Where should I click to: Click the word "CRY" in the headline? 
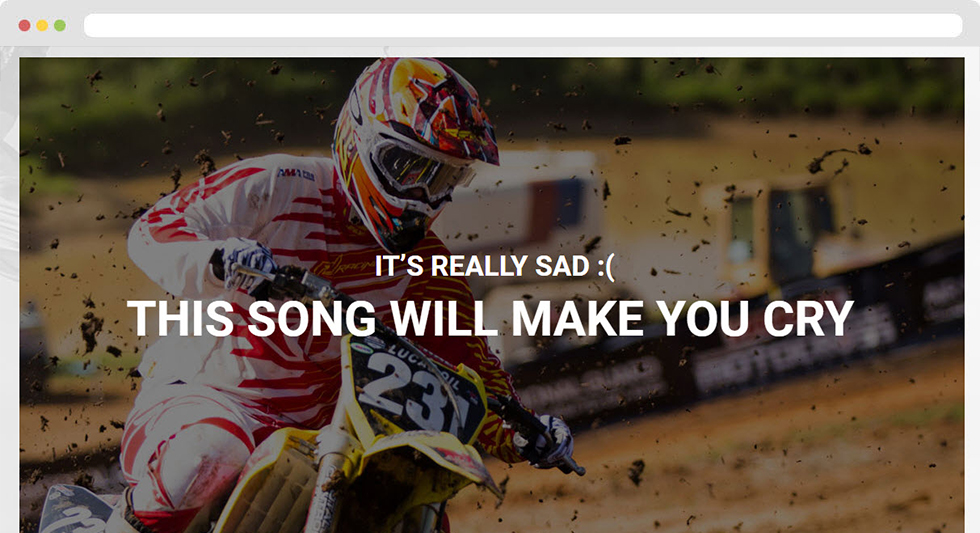tap(809, 319)
